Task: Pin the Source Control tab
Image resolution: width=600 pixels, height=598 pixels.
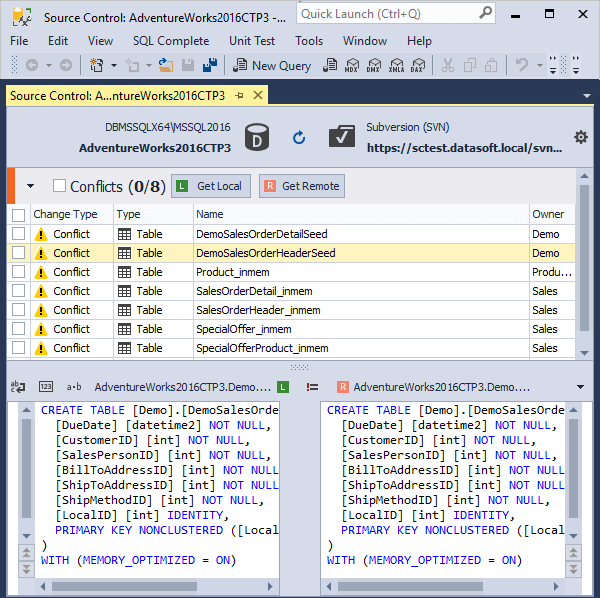Action: 240,95
